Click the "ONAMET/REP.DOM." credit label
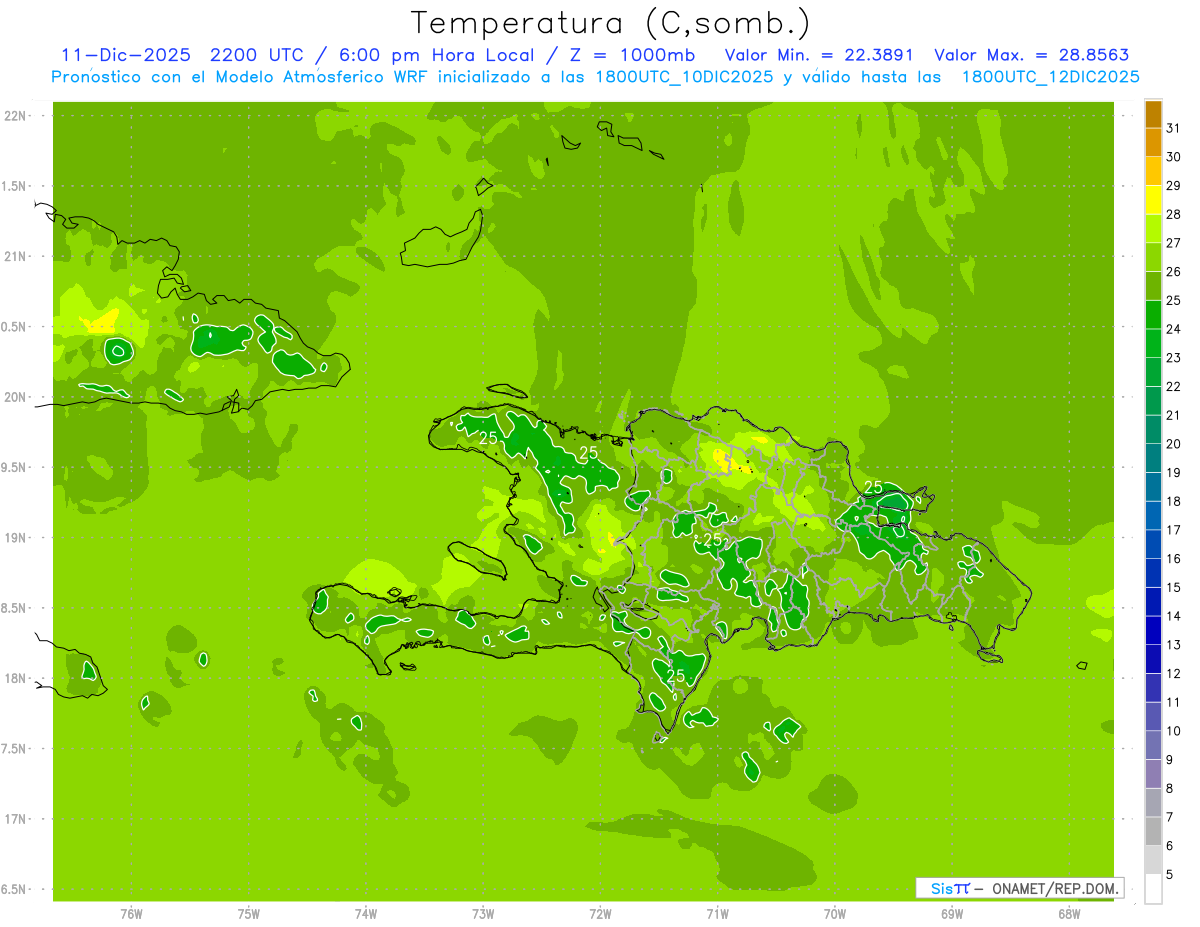Viewport: 1200px width, 927px height. click(1055, 888)
